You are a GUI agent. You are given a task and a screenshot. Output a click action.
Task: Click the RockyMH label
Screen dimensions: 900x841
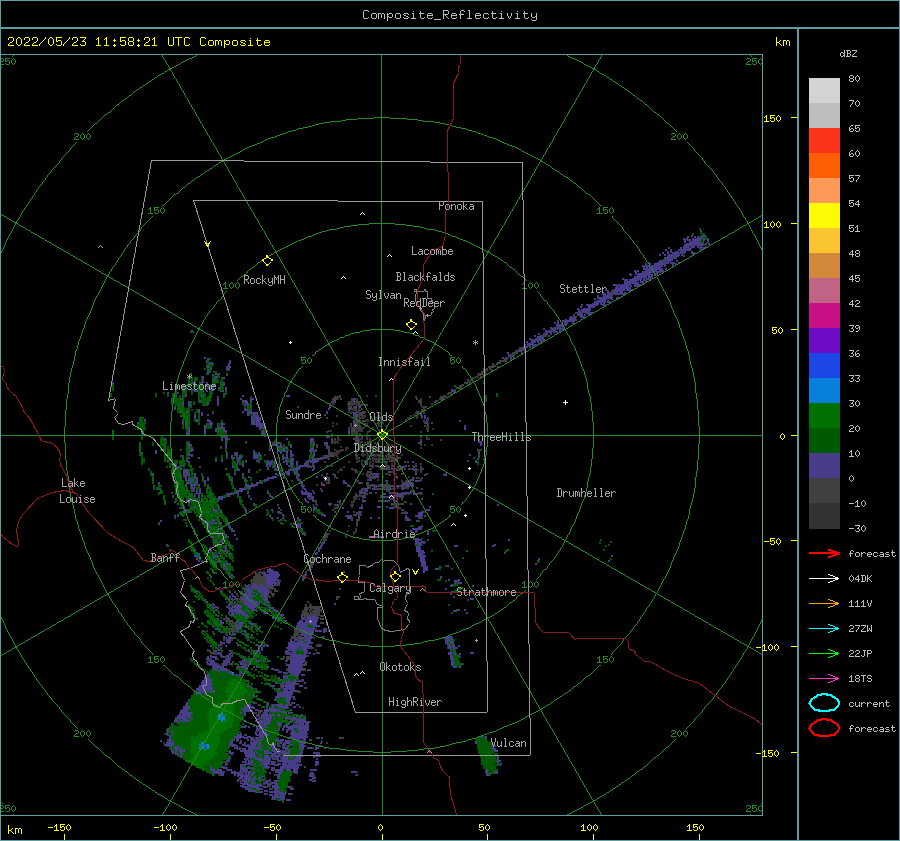click(264, 280)
